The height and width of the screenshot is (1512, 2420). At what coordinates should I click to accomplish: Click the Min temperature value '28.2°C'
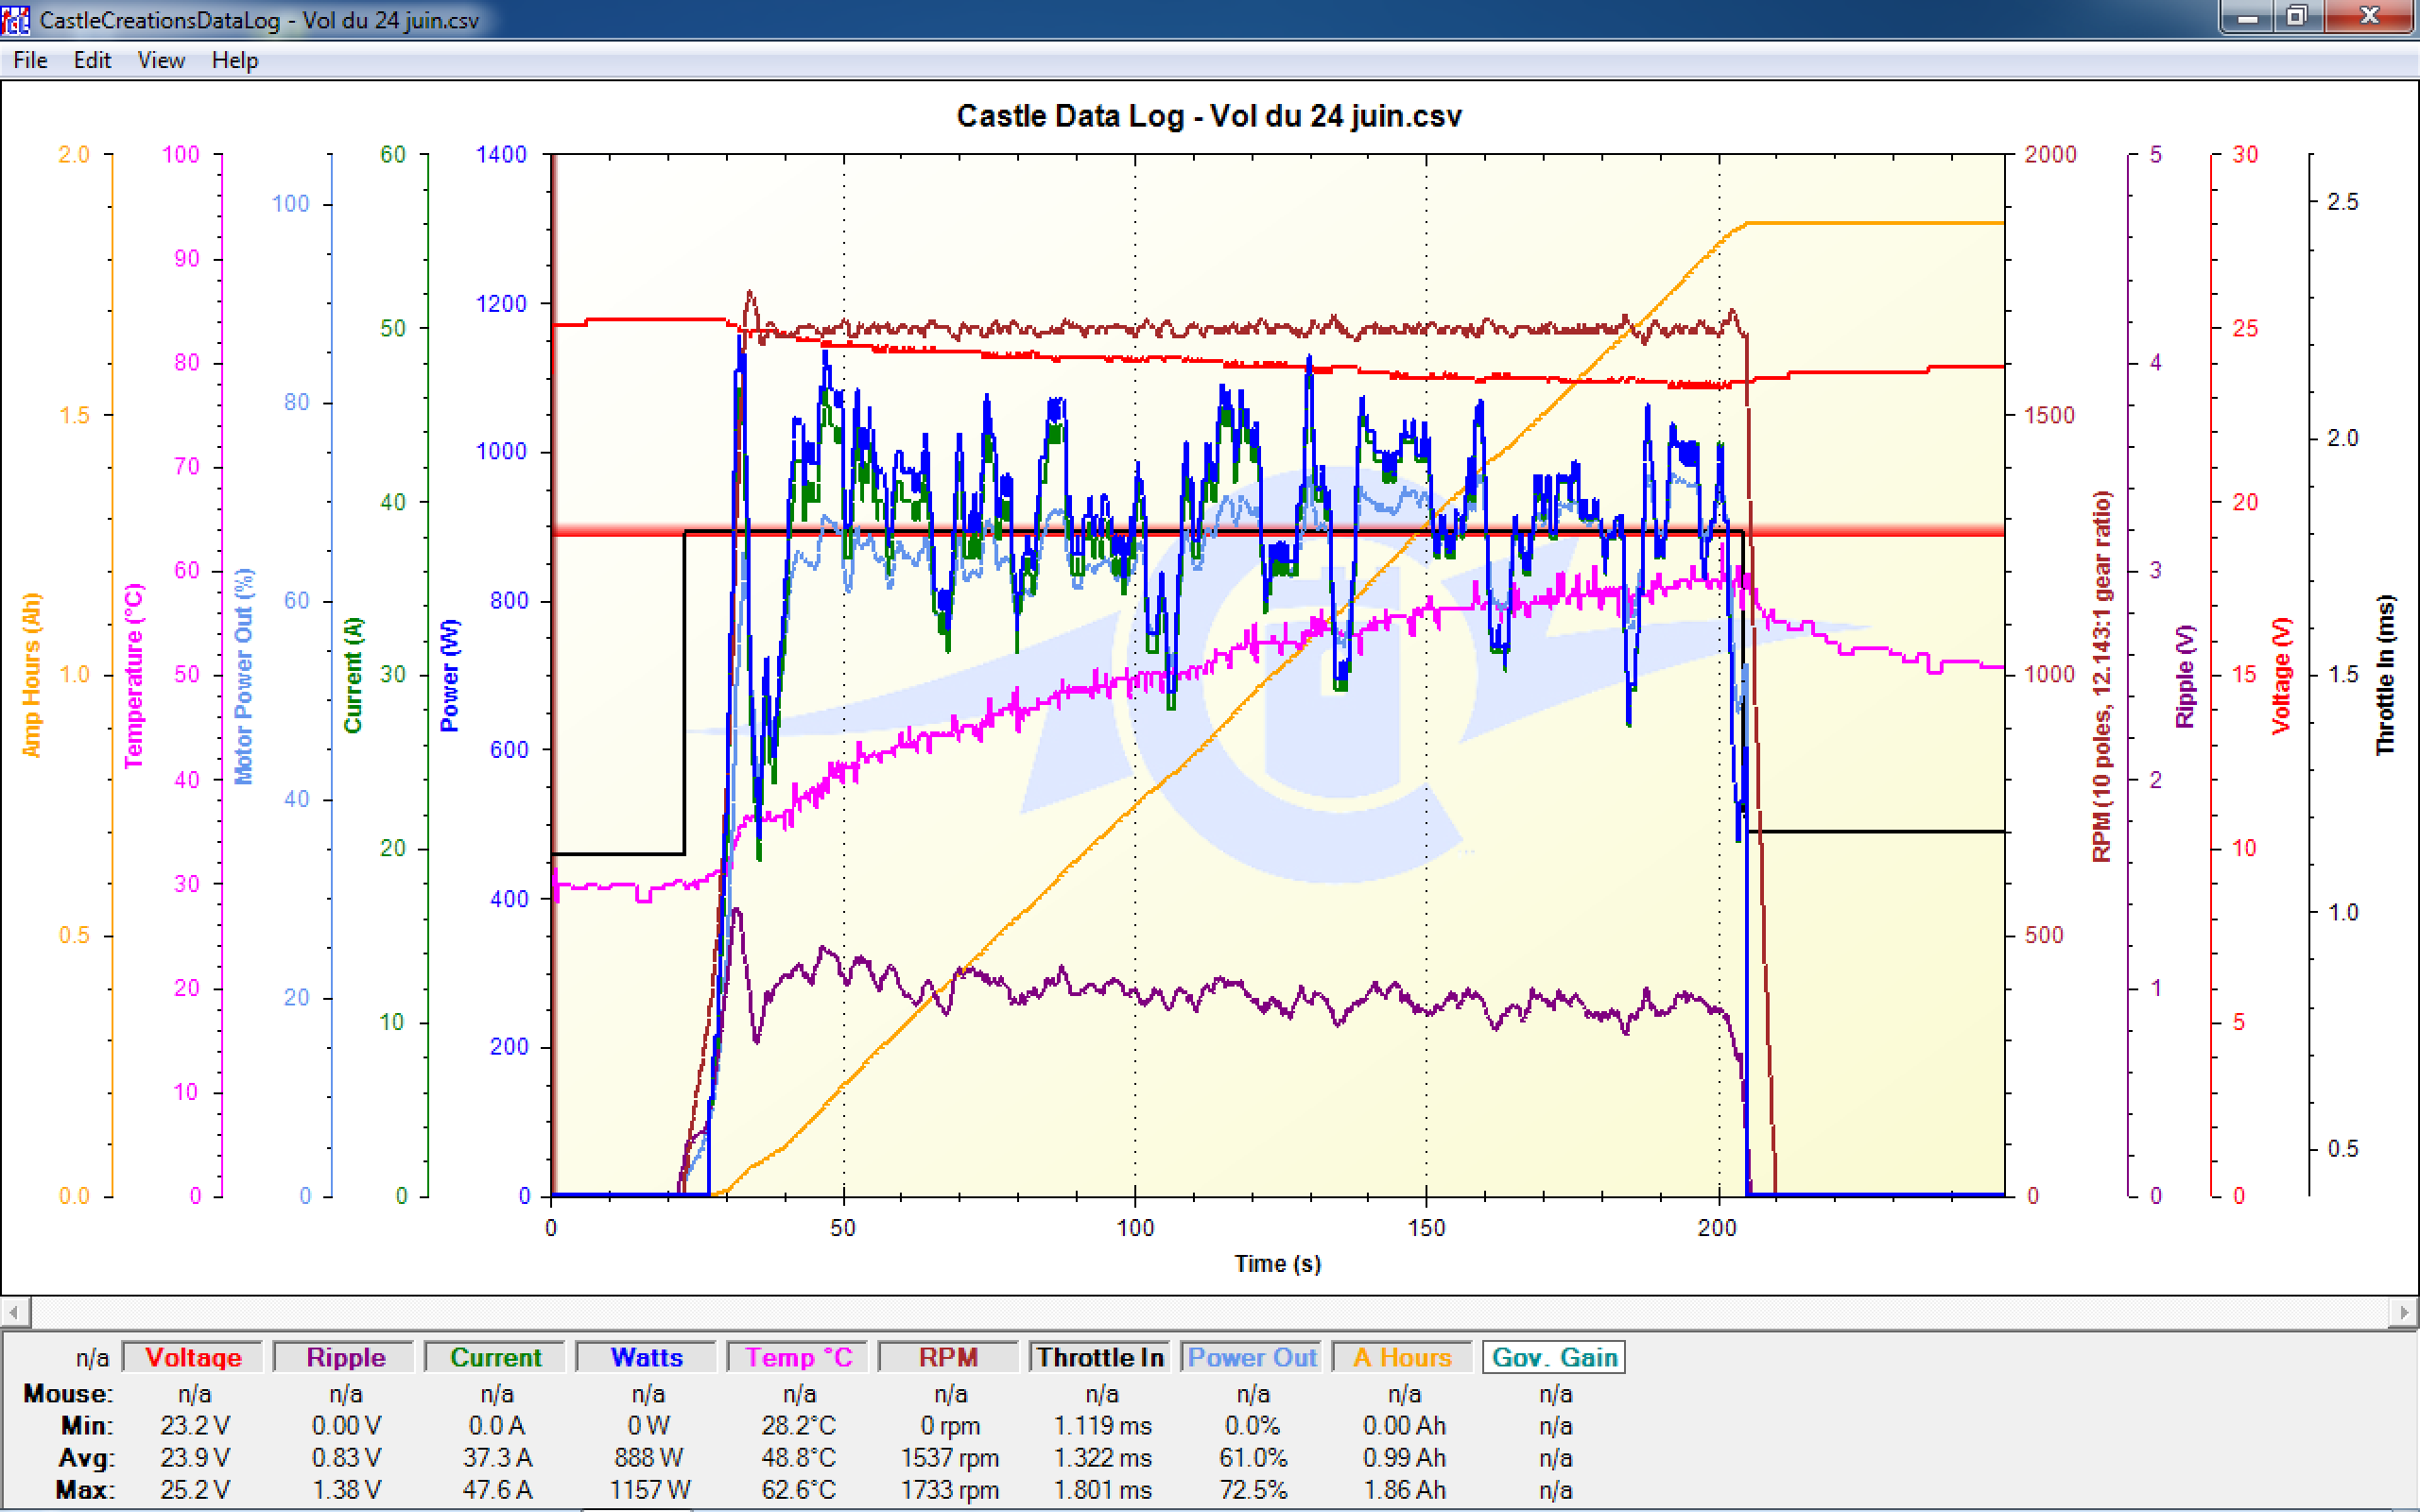click(798, 1425)
